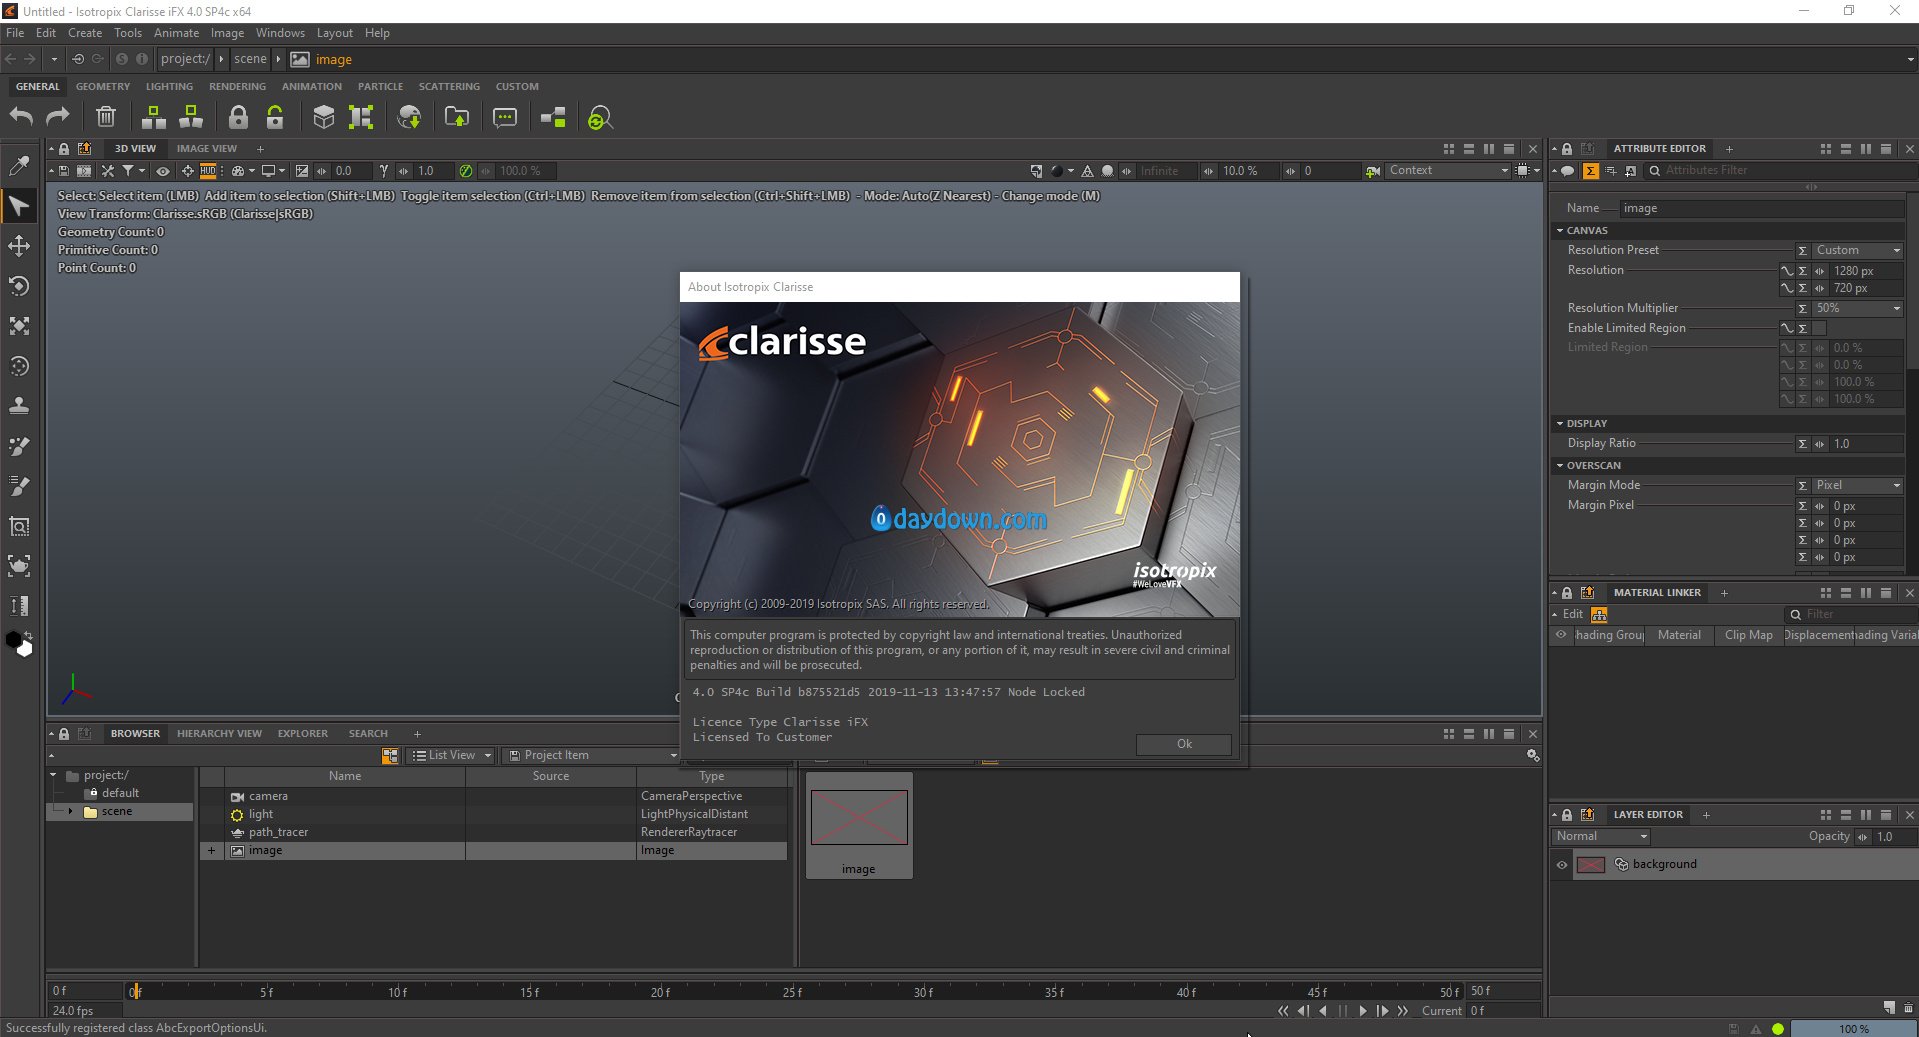
Task: Open the Resolution Preset Custom dropdown
Action: pos(1858,250)
